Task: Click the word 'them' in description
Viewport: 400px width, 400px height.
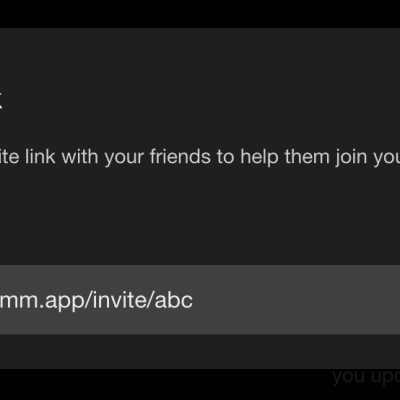Action: 307,156
